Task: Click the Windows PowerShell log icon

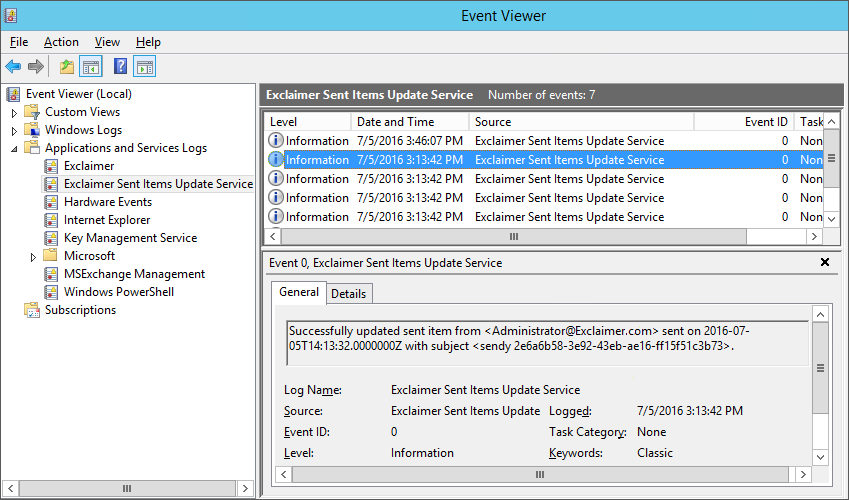Action: 51,292
